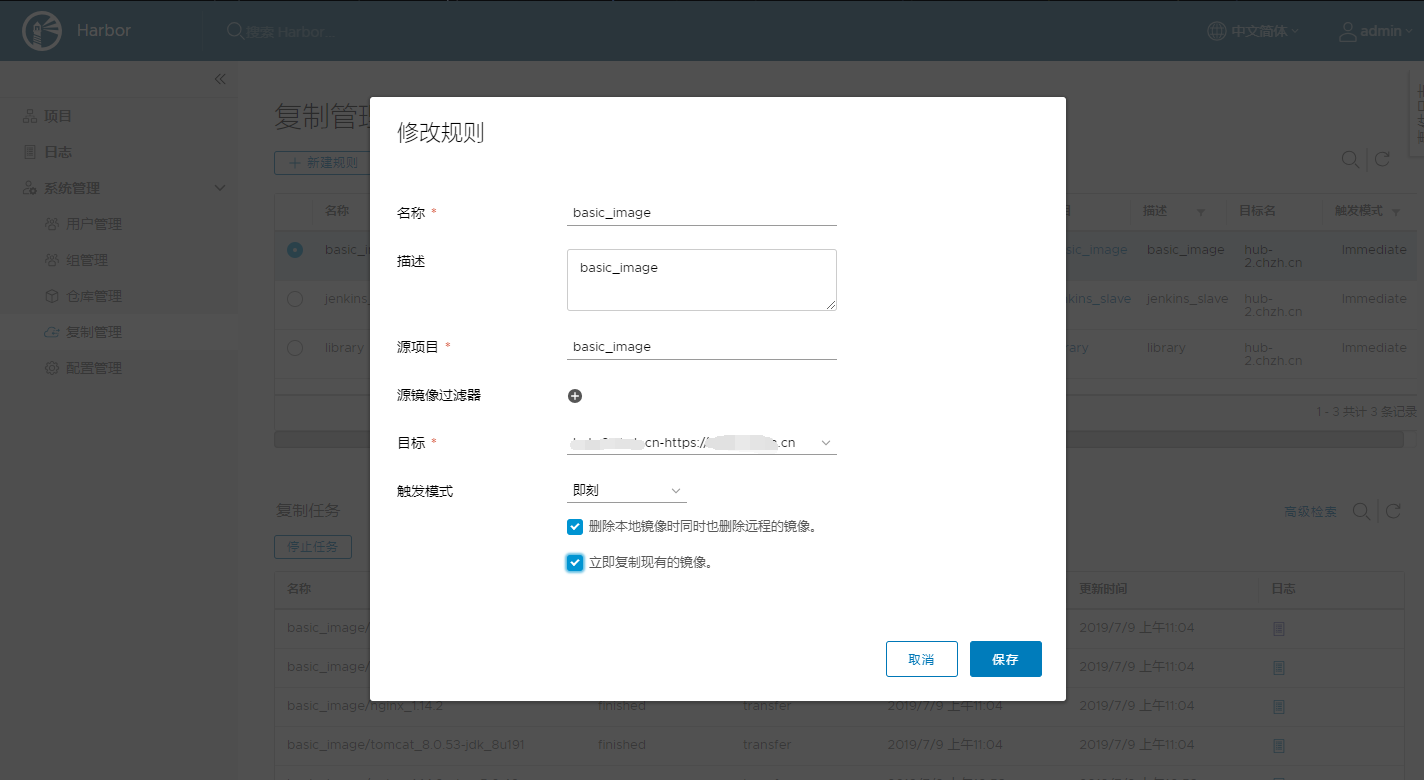Click the search magnifier in header

235,31
